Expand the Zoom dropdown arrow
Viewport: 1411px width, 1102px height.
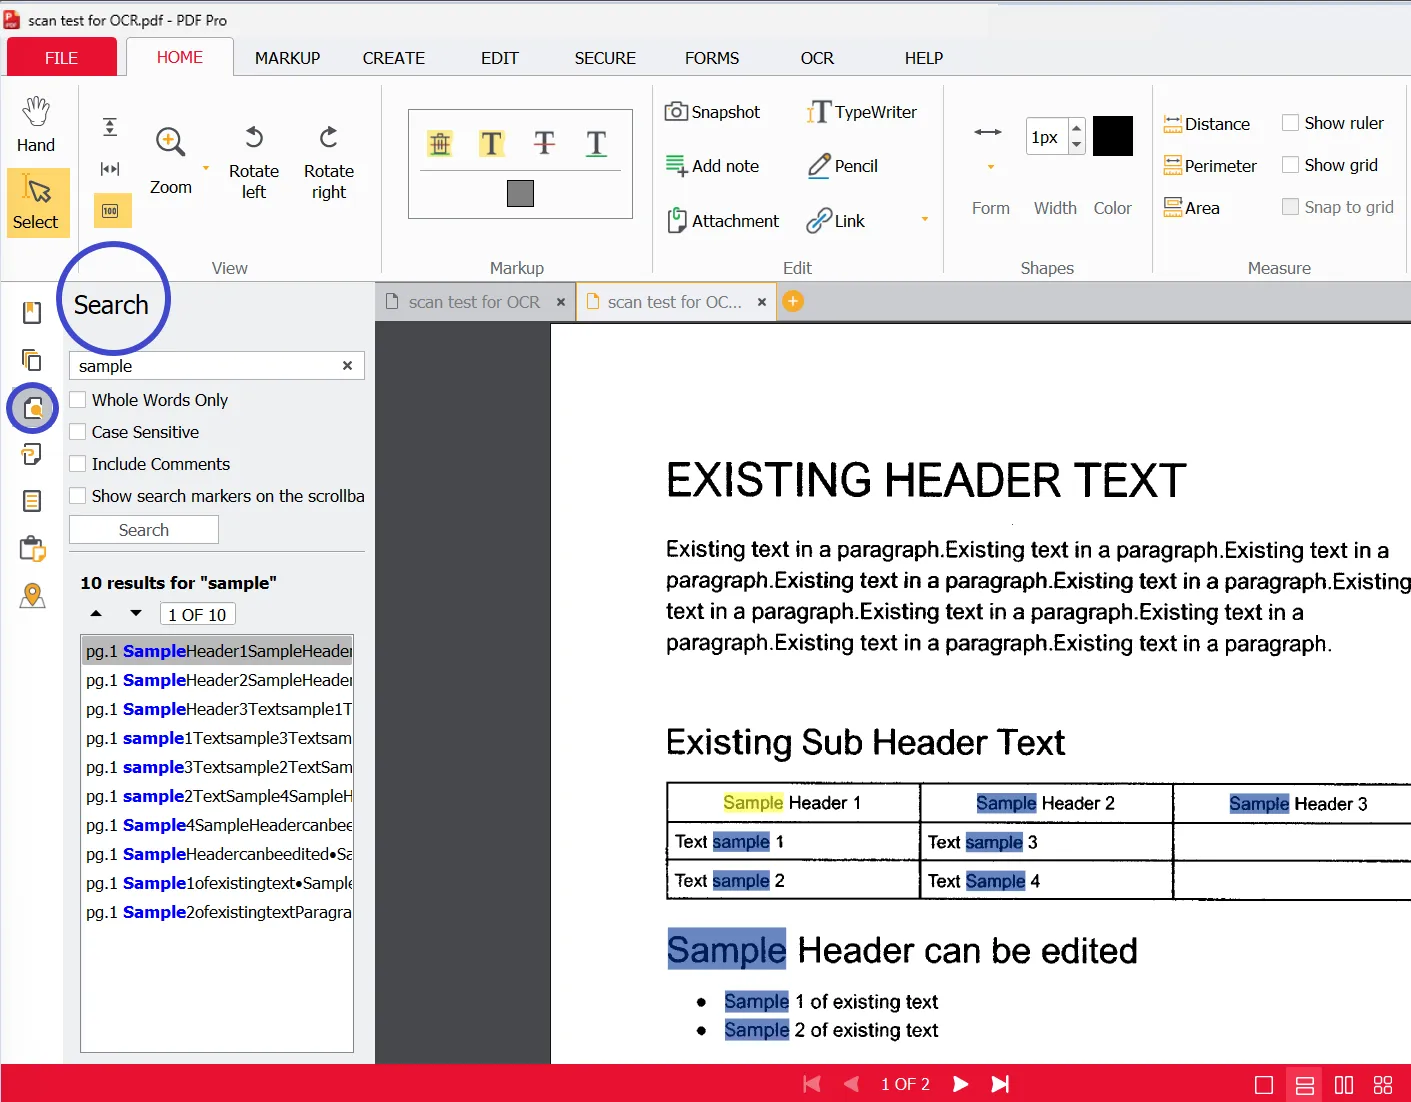pos(206,168)
